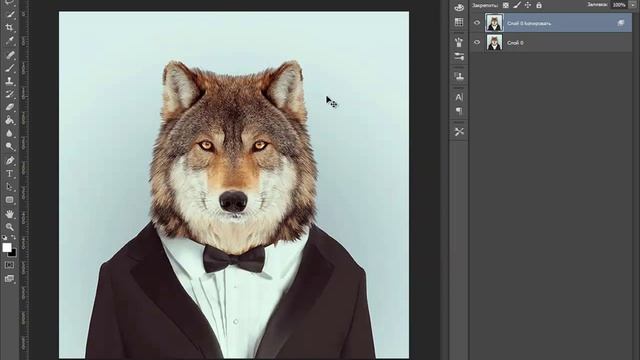Image resolution: width=640 pixels, height=360 pixels.
Task: Open the Swatches panel icon
Action: point(459,22)
